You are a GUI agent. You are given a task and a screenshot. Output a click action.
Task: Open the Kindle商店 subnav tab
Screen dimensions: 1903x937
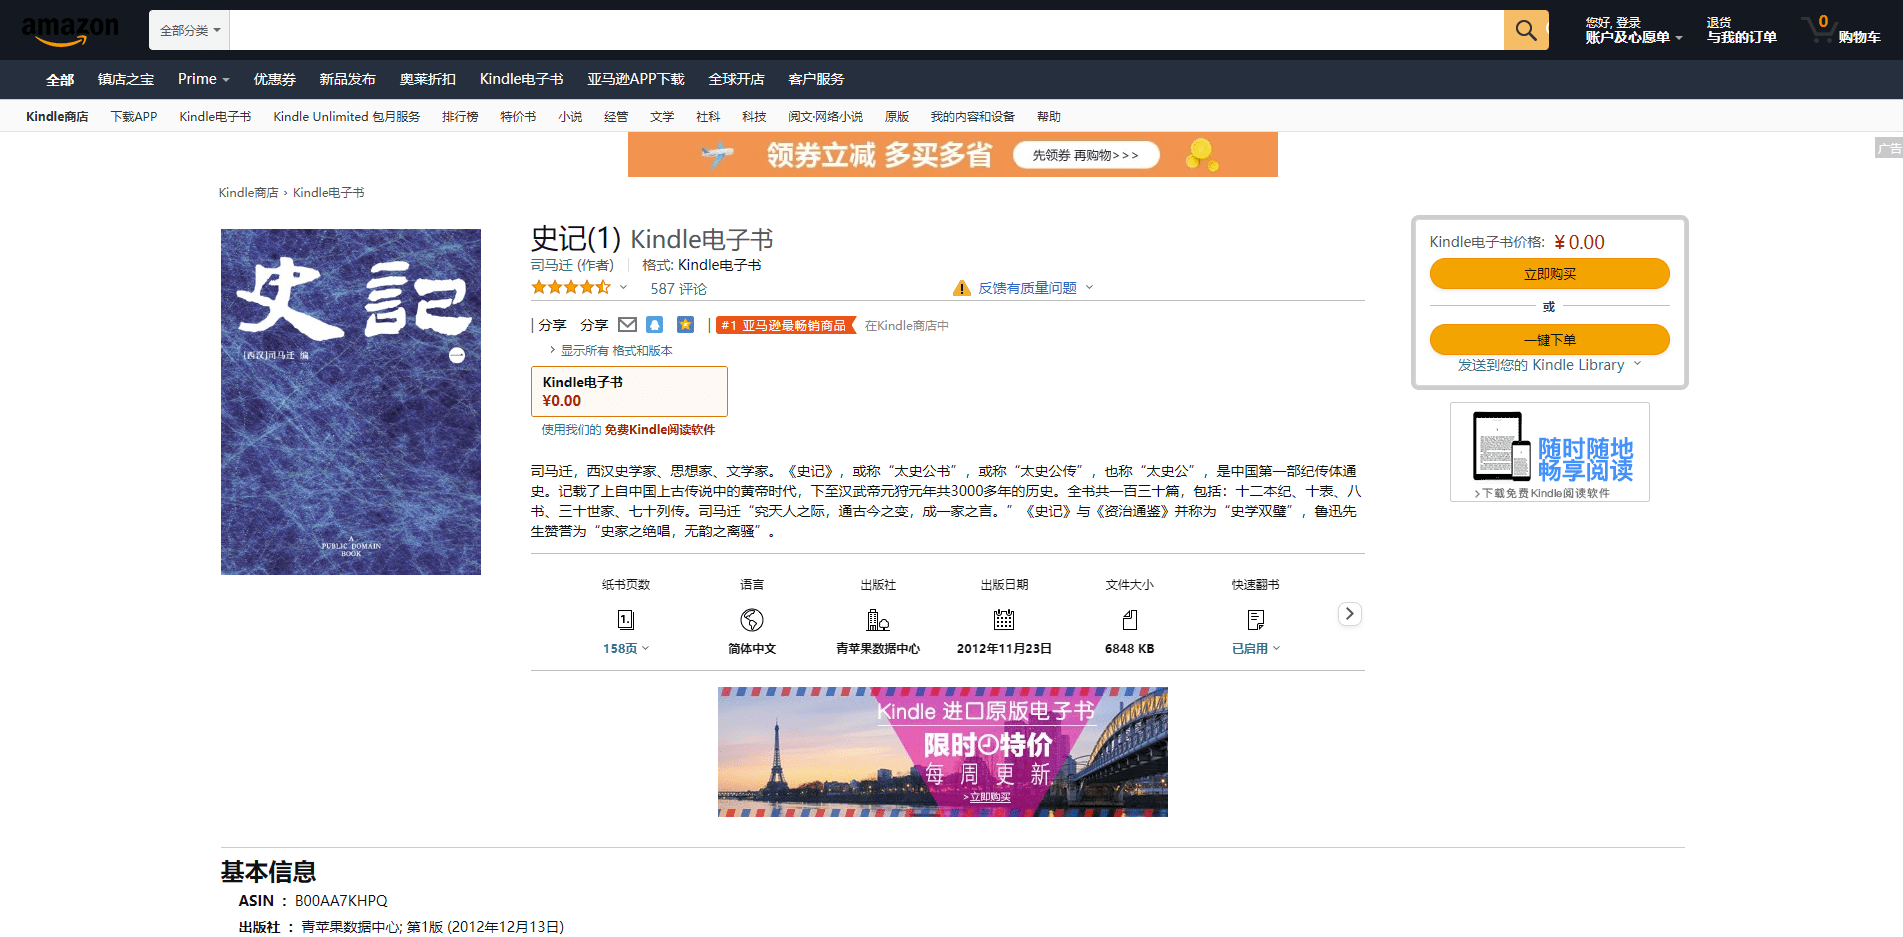point(57,117)
